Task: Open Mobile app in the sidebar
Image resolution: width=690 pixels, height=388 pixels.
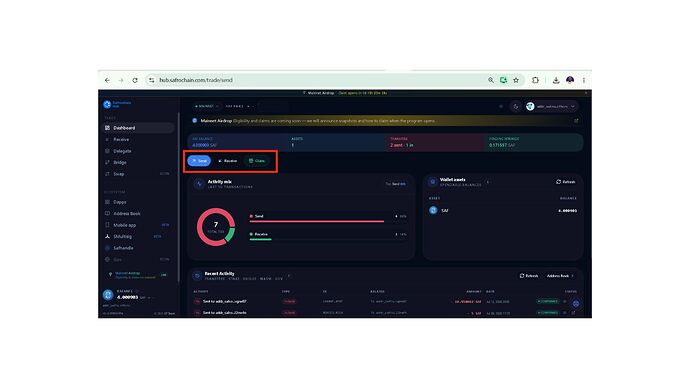Action: (138, 225)
